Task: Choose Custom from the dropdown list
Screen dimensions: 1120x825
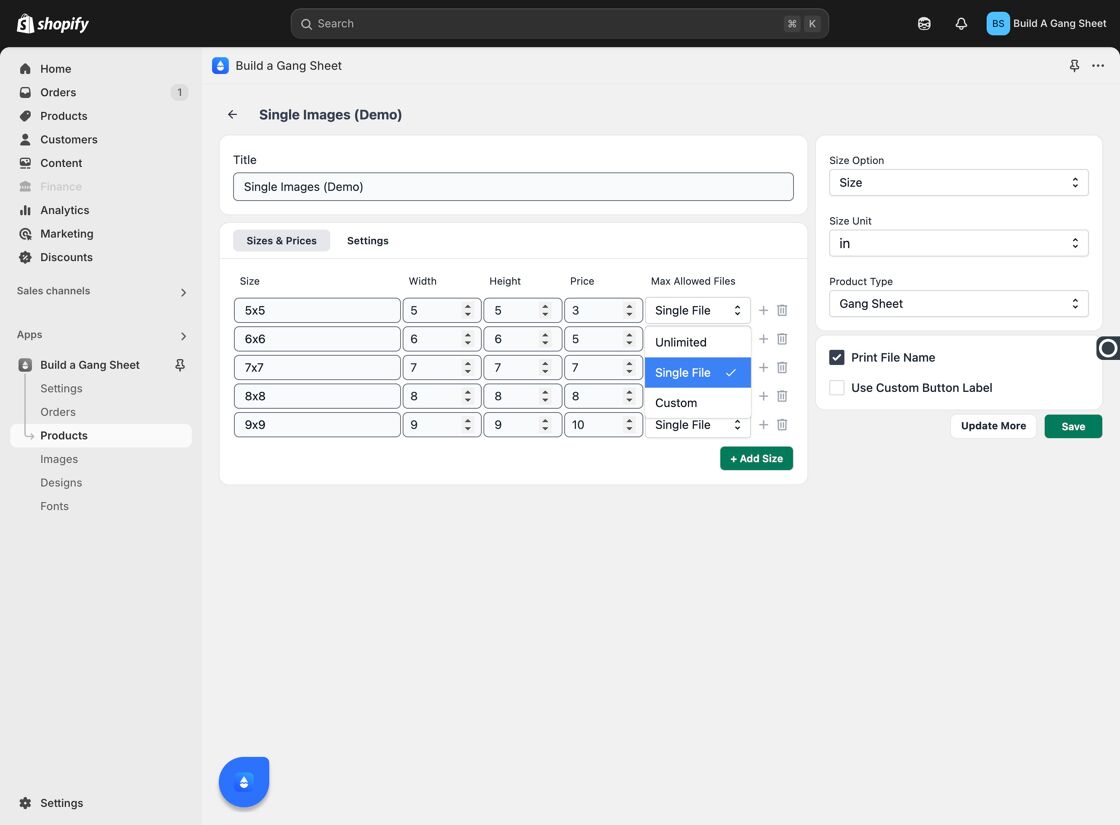Action: point(698,403)
